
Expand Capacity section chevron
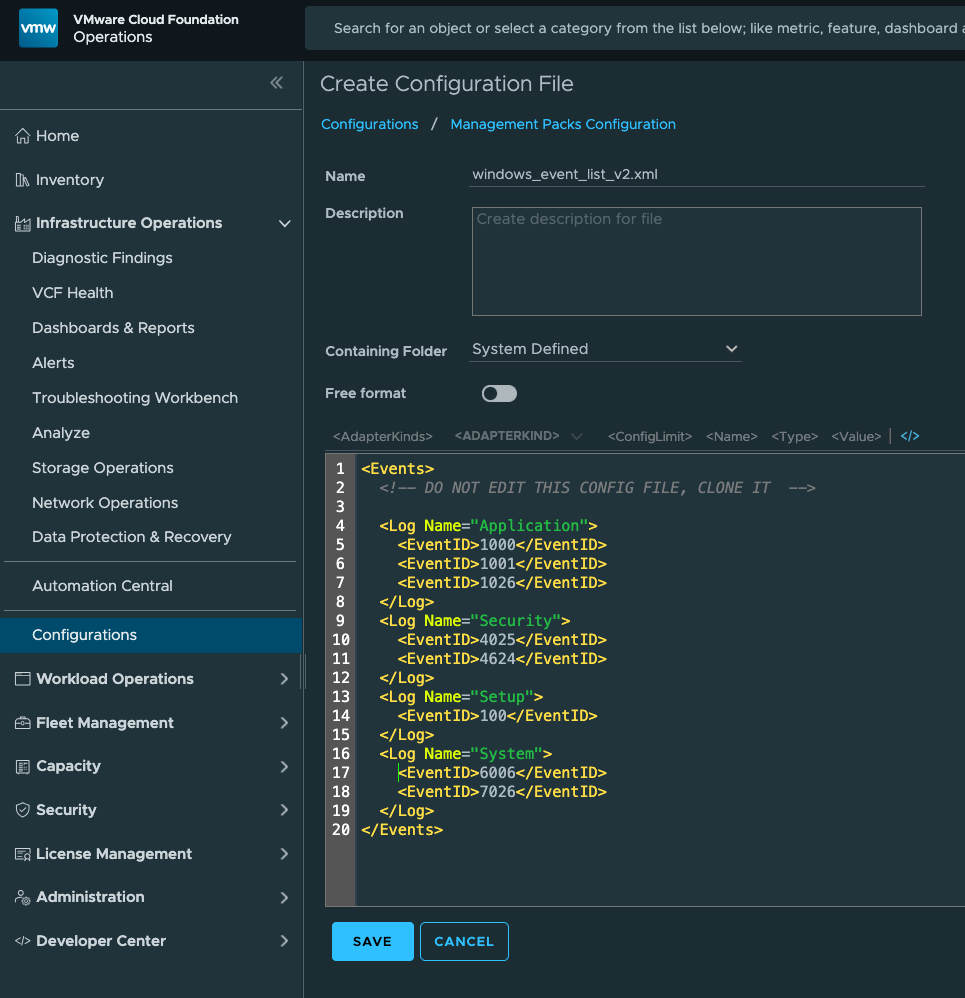pos(284,766)
